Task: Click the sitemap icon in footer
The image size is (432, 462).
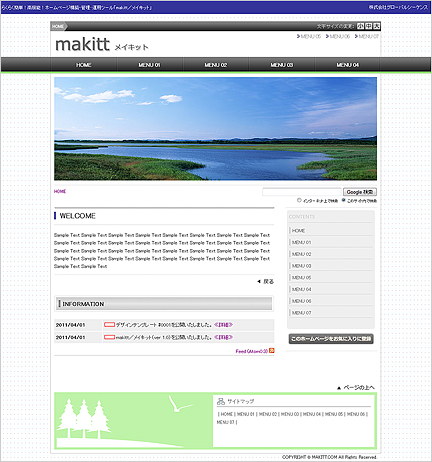Action: pyautogui.click(x=221, y=401)
